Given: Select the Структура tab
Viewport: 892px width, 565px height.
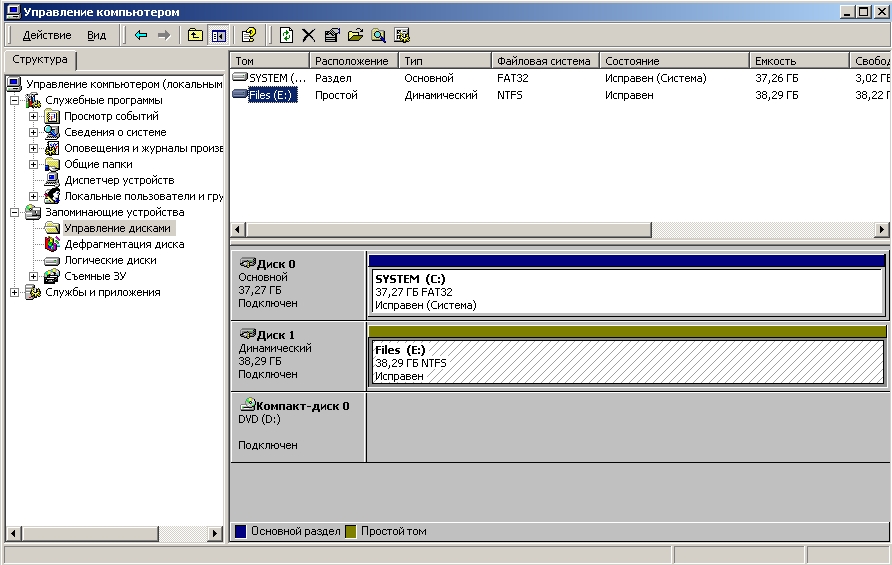Looking at the screenshot, I should pos(40,60).
